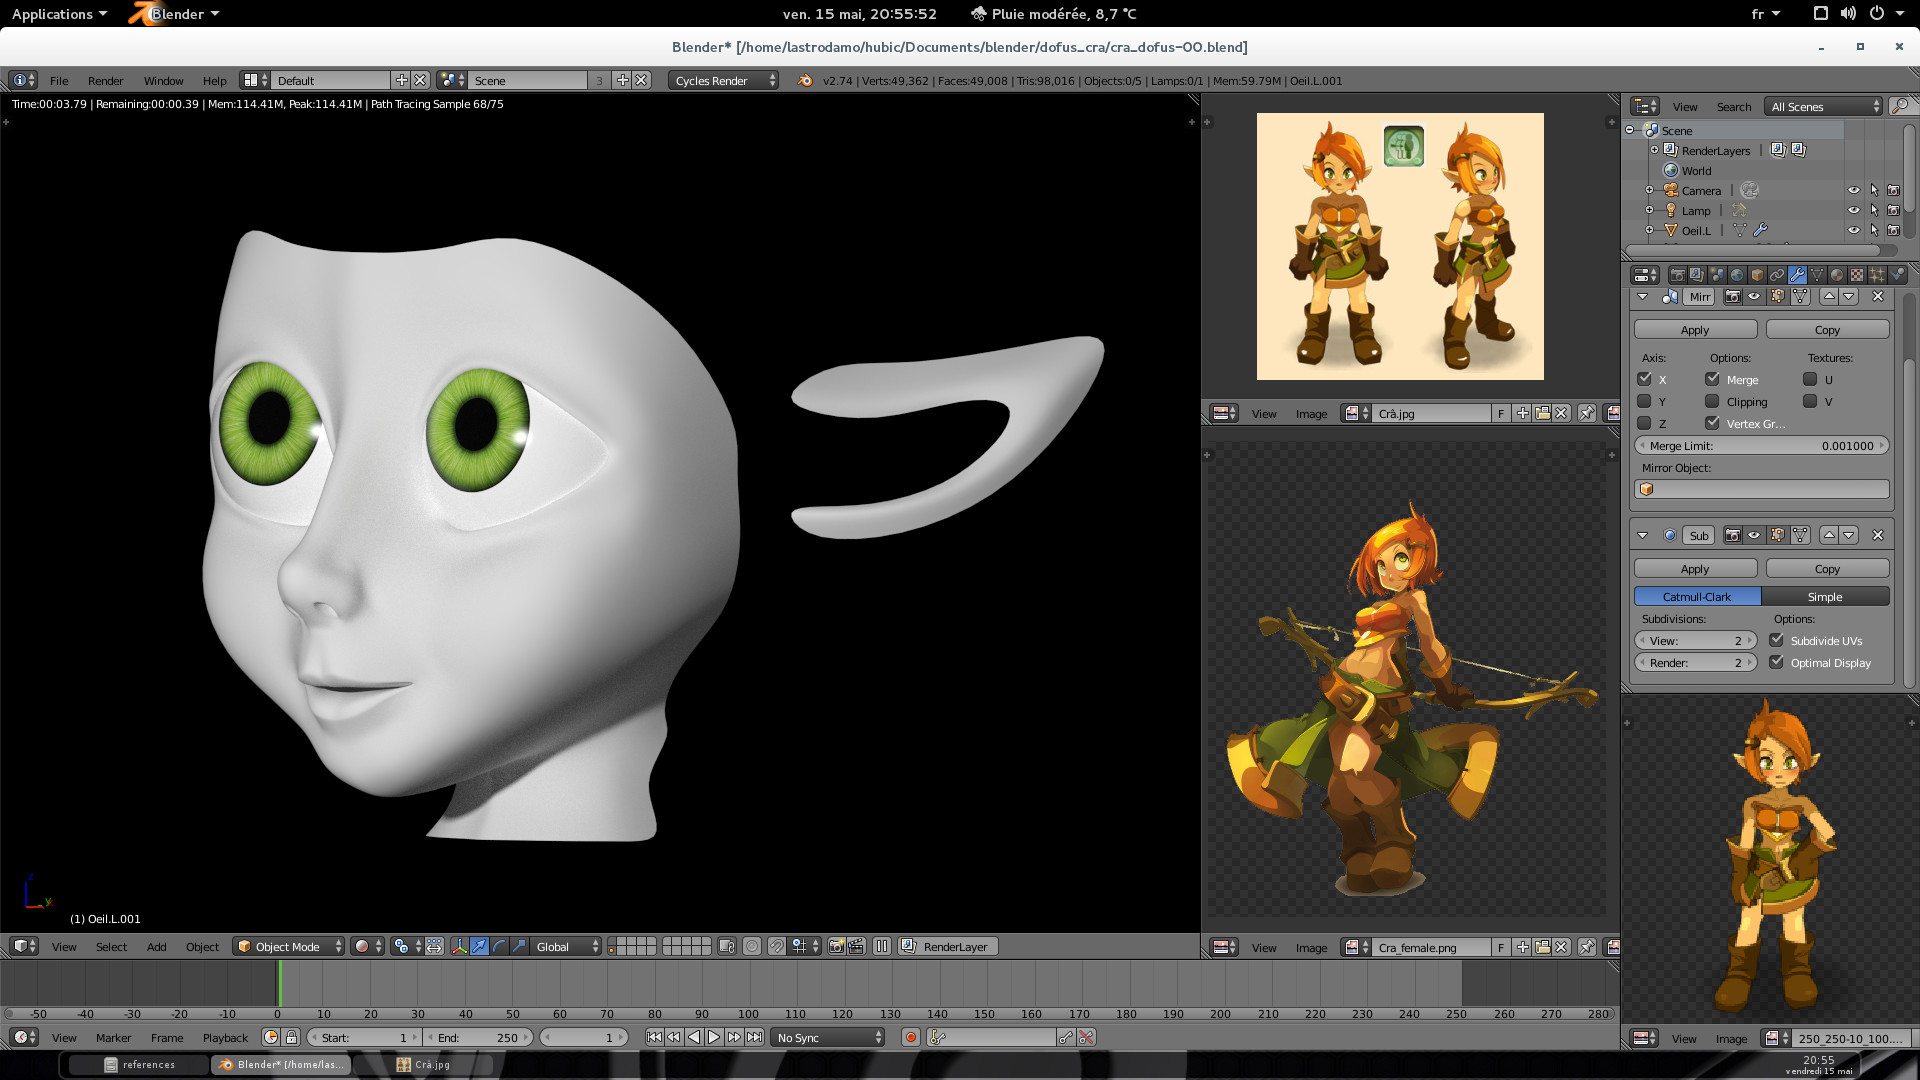The width and height of the screenshot is (1920, 1080).
Task: Click the subdivisions Render level field
Action: pos(1695,662)
